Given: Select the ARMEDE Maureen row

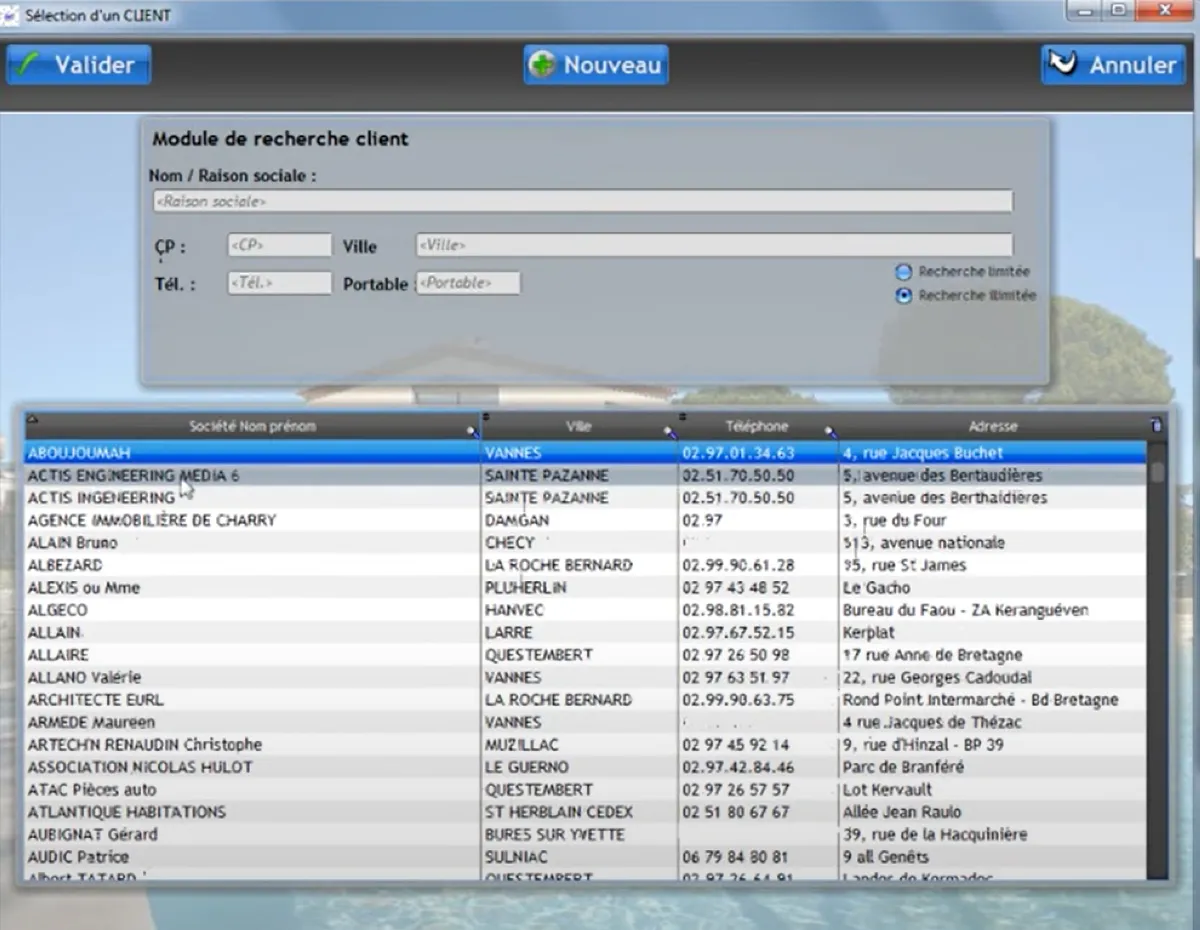Looking at the screenshot, I should pos(585,722).
